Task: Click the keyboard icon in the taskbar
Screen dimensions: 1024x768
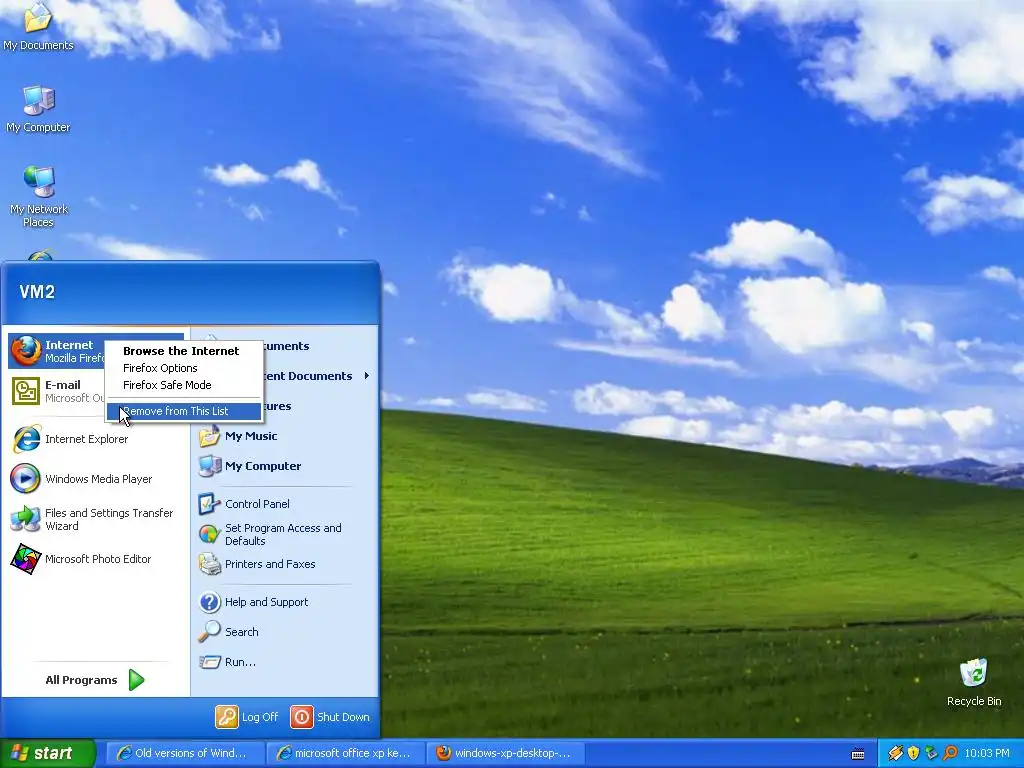Action: pos(858,754)
